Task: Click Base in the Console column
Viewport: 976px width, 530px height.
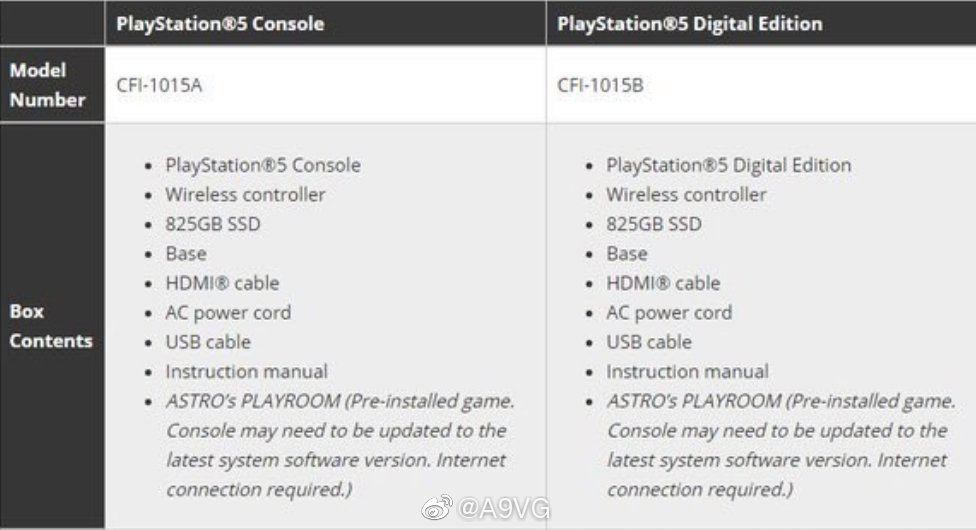Action: pos(186,253)
